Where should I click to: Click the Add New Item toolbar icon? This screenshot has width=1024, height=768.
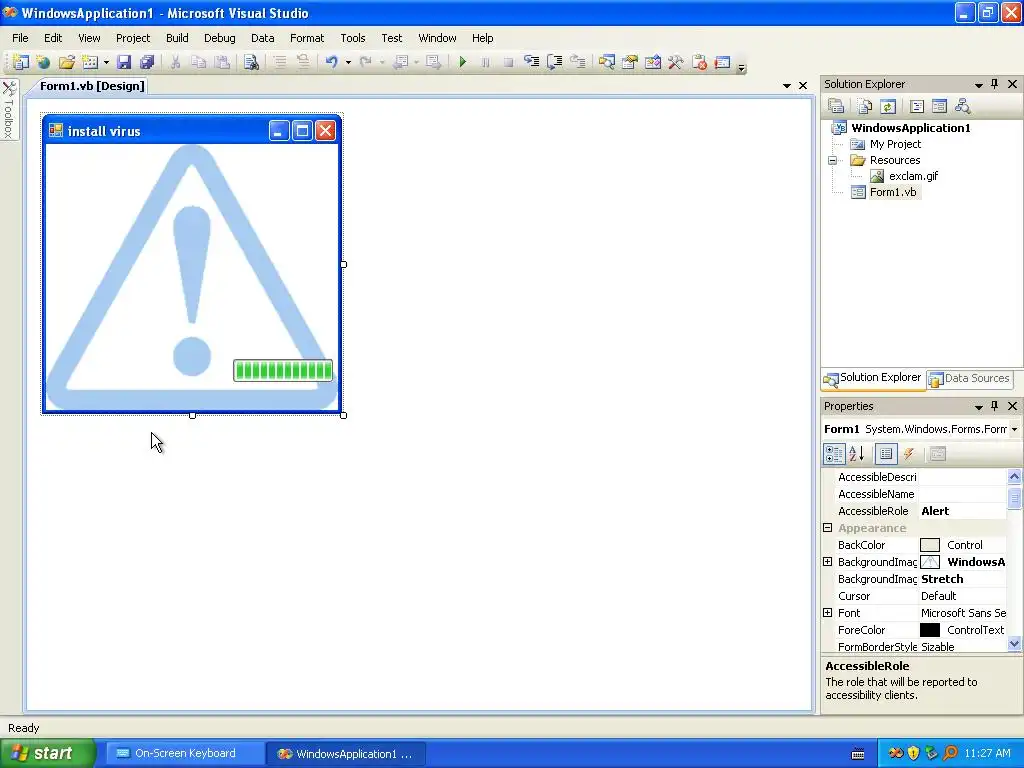90,62
